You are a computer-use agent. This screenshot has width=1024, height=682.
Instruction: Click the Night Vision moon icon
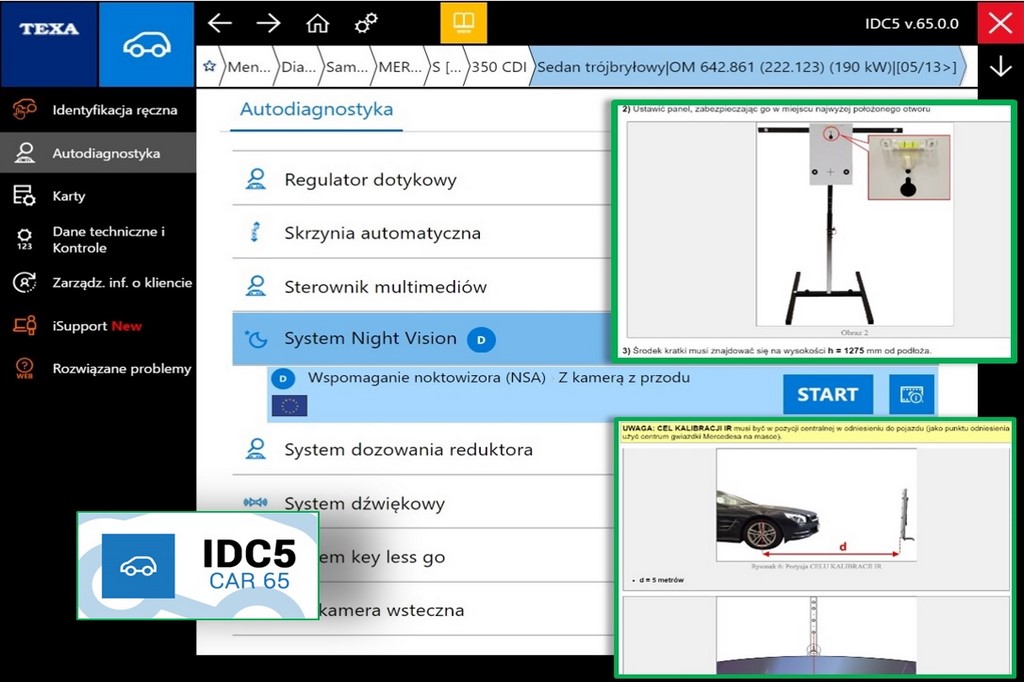click(255, 338)
